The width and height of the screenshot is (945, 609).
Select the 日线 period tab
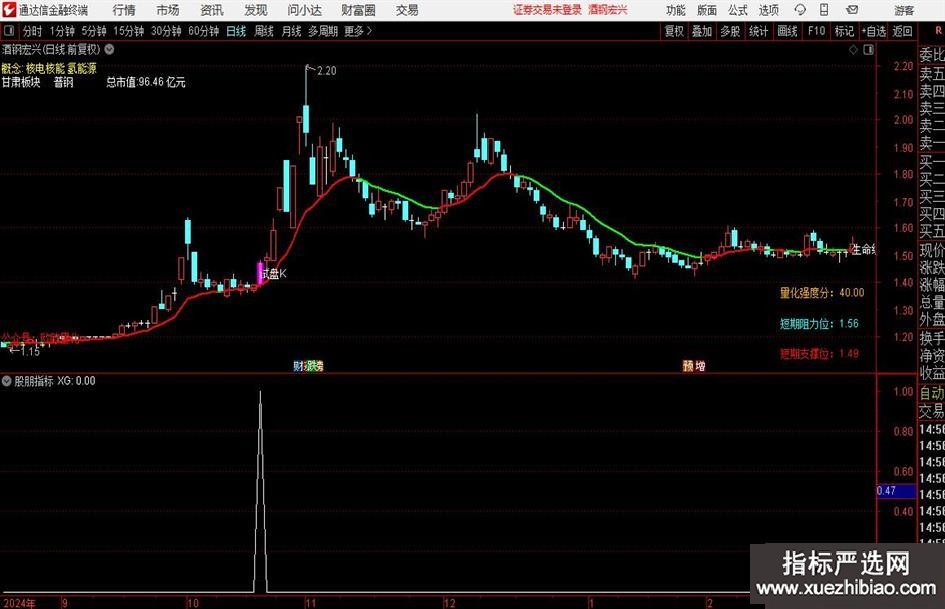(236, 31)
